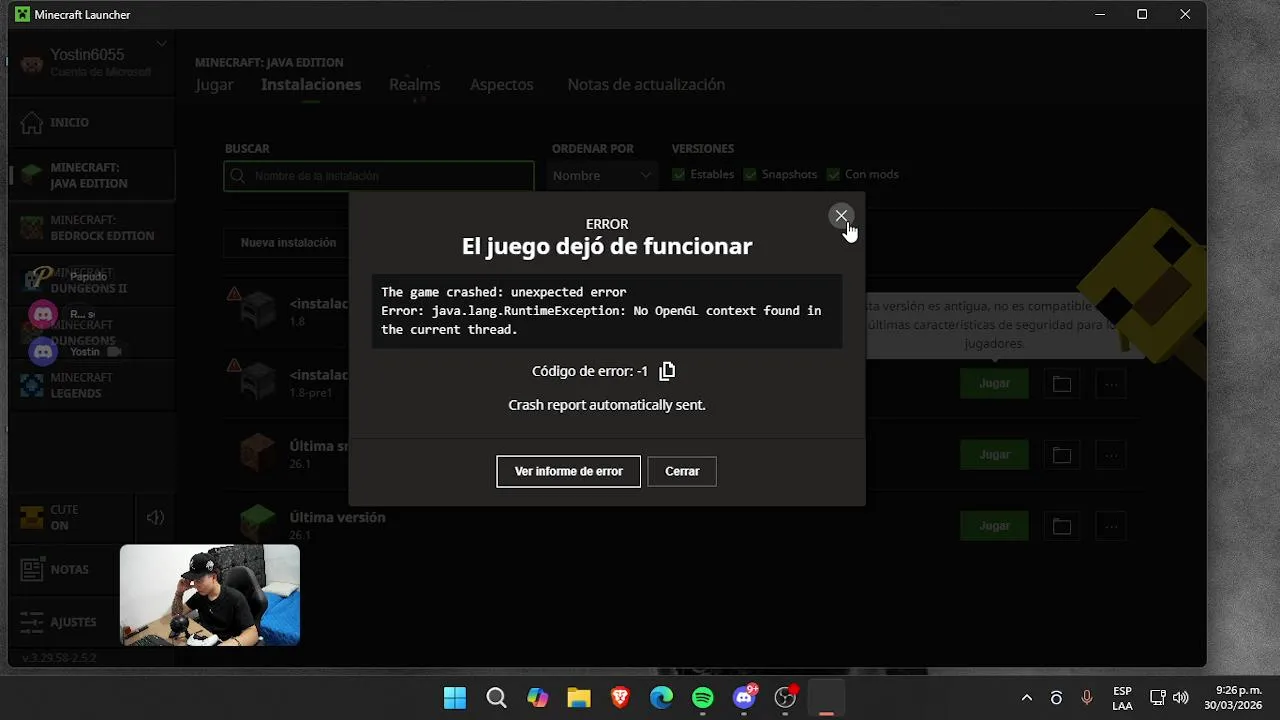
Task: Open more options for the Última versión row
Action: pos(1111,526)
